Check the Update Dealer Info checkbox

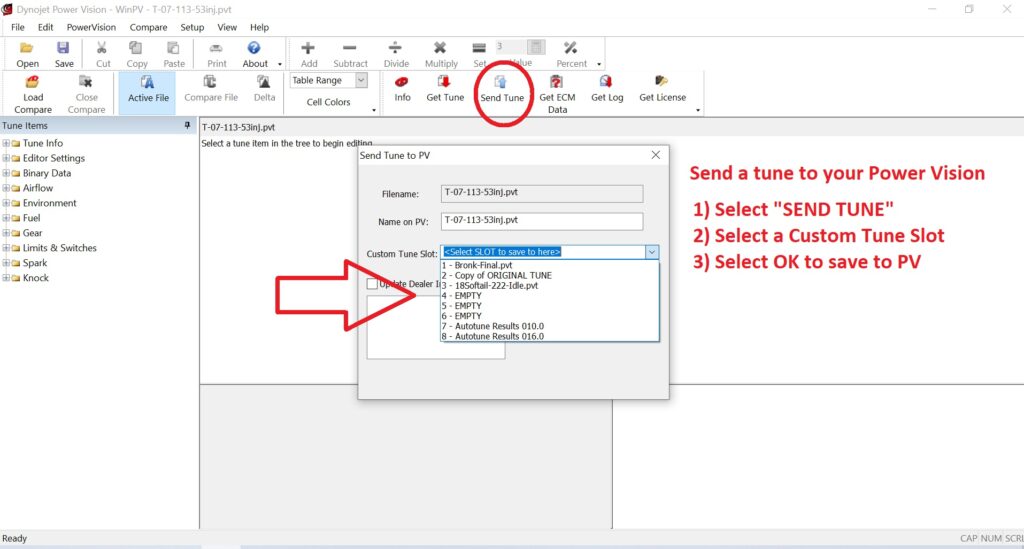(x=373, y=285)
